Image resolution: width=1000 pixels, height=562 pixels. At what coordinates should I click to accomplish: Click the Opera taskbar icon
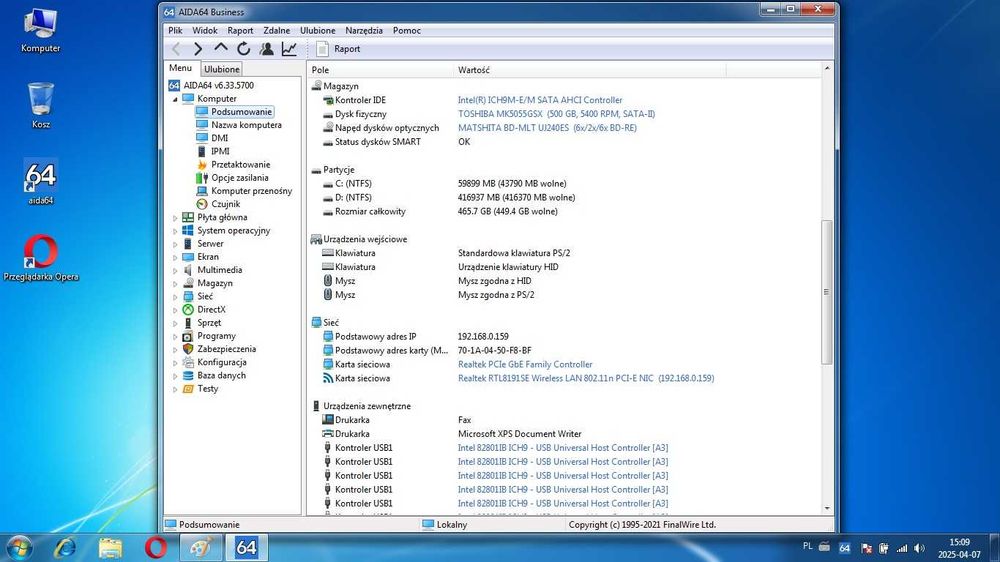[156, 547]
